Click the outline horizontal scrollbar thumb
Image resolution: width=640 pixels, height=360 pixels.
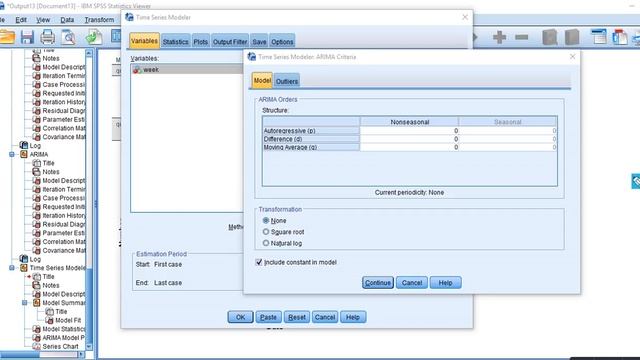tap(20, 354)
